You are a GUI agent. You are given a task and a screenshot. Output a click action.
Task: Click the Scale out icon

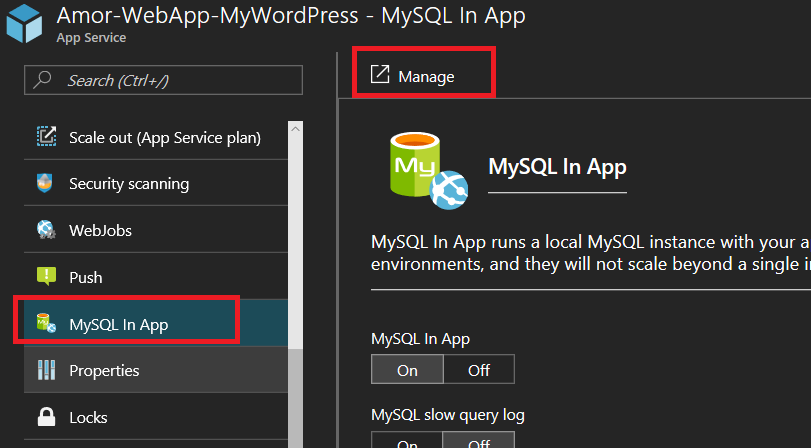coord(47,137)
